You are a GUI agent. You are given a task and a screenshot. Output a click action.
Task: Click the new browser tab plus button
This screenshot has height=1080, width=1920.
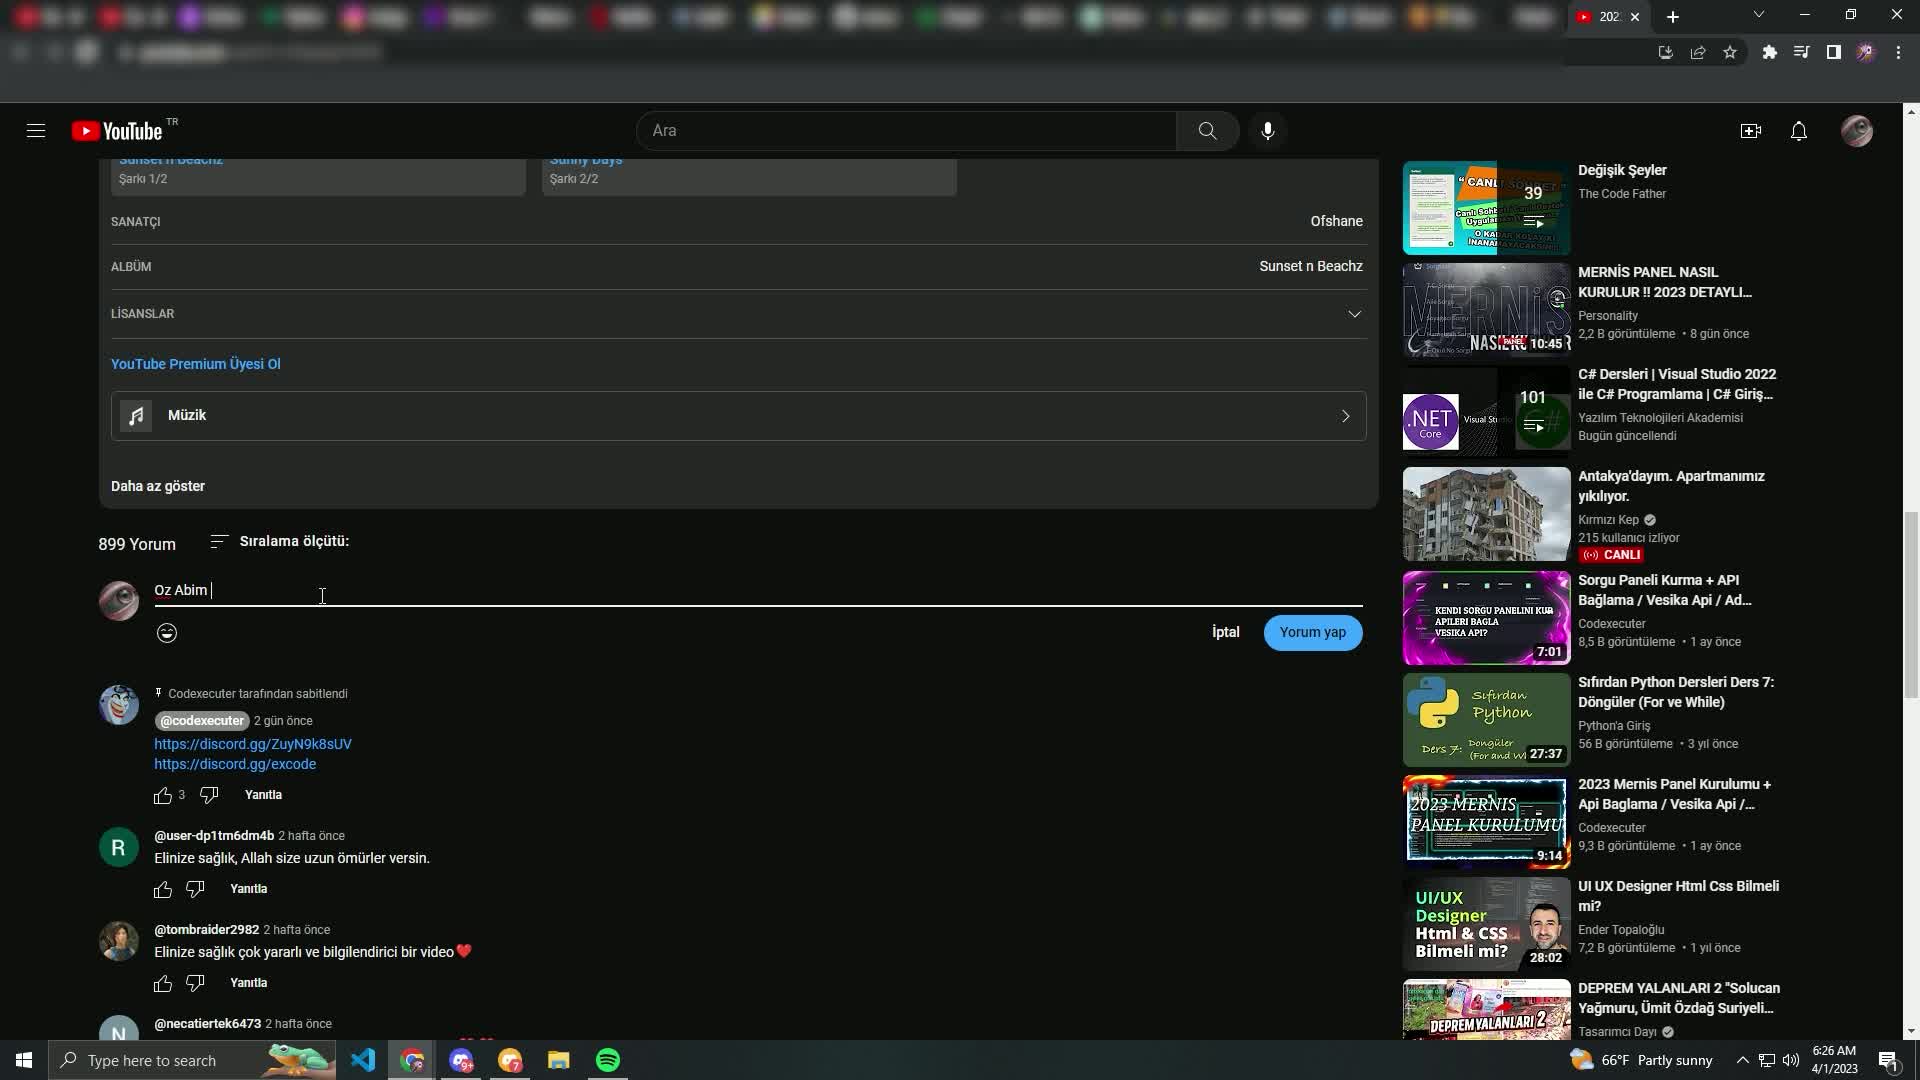(x=1672, y=17)
